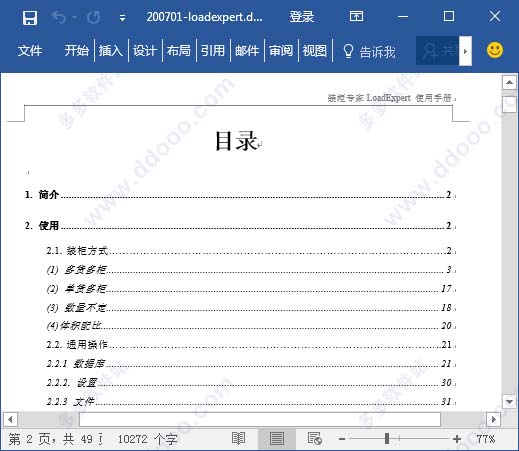519x451 pixels.
Task: Click the horizontal scrollbar thumb
Action: point(260,419)
